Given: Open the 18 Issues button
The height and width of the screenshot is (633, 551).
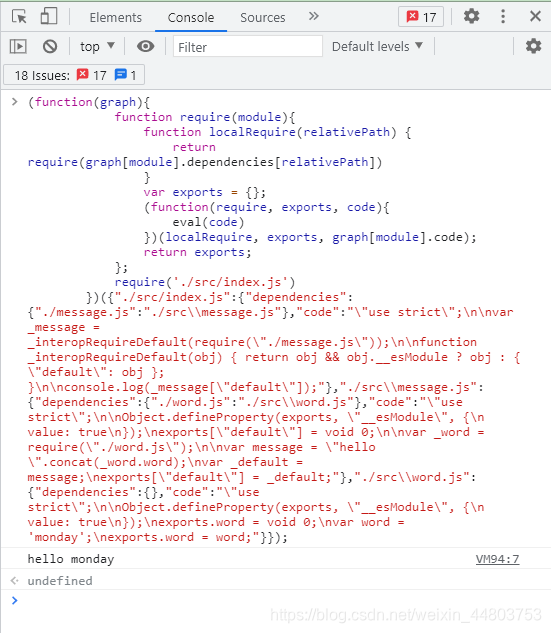Looking at the screenshot, I should [x=74, y=75].
